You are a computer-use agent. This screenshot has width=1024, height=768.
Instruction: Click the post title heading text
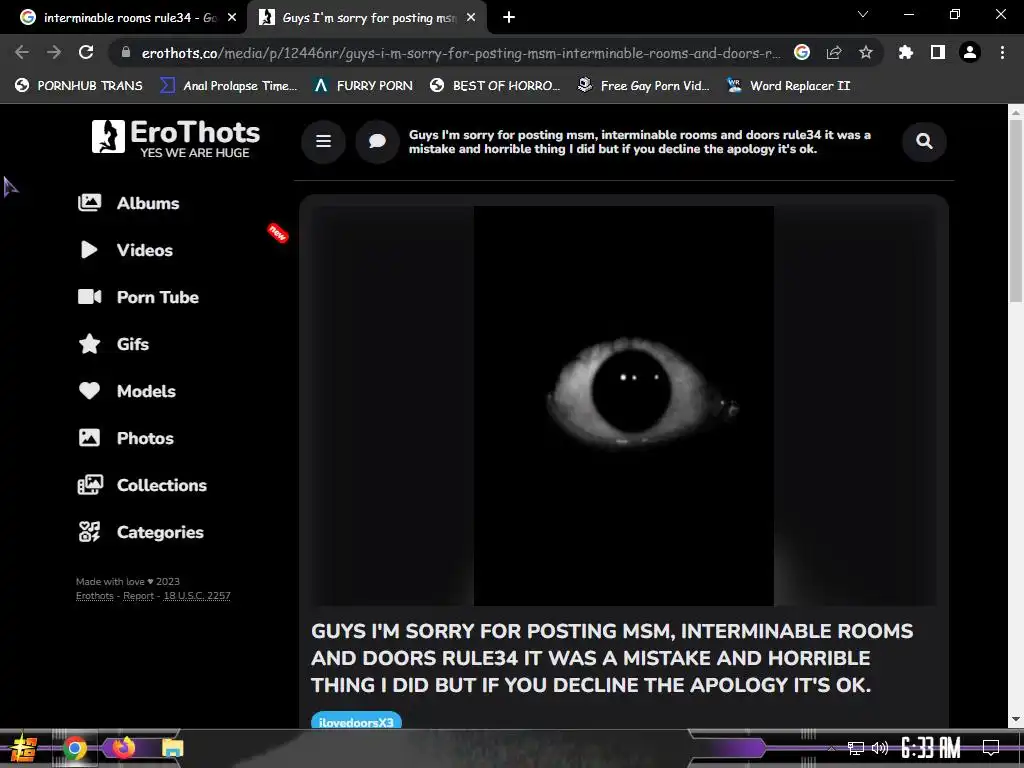612,658
